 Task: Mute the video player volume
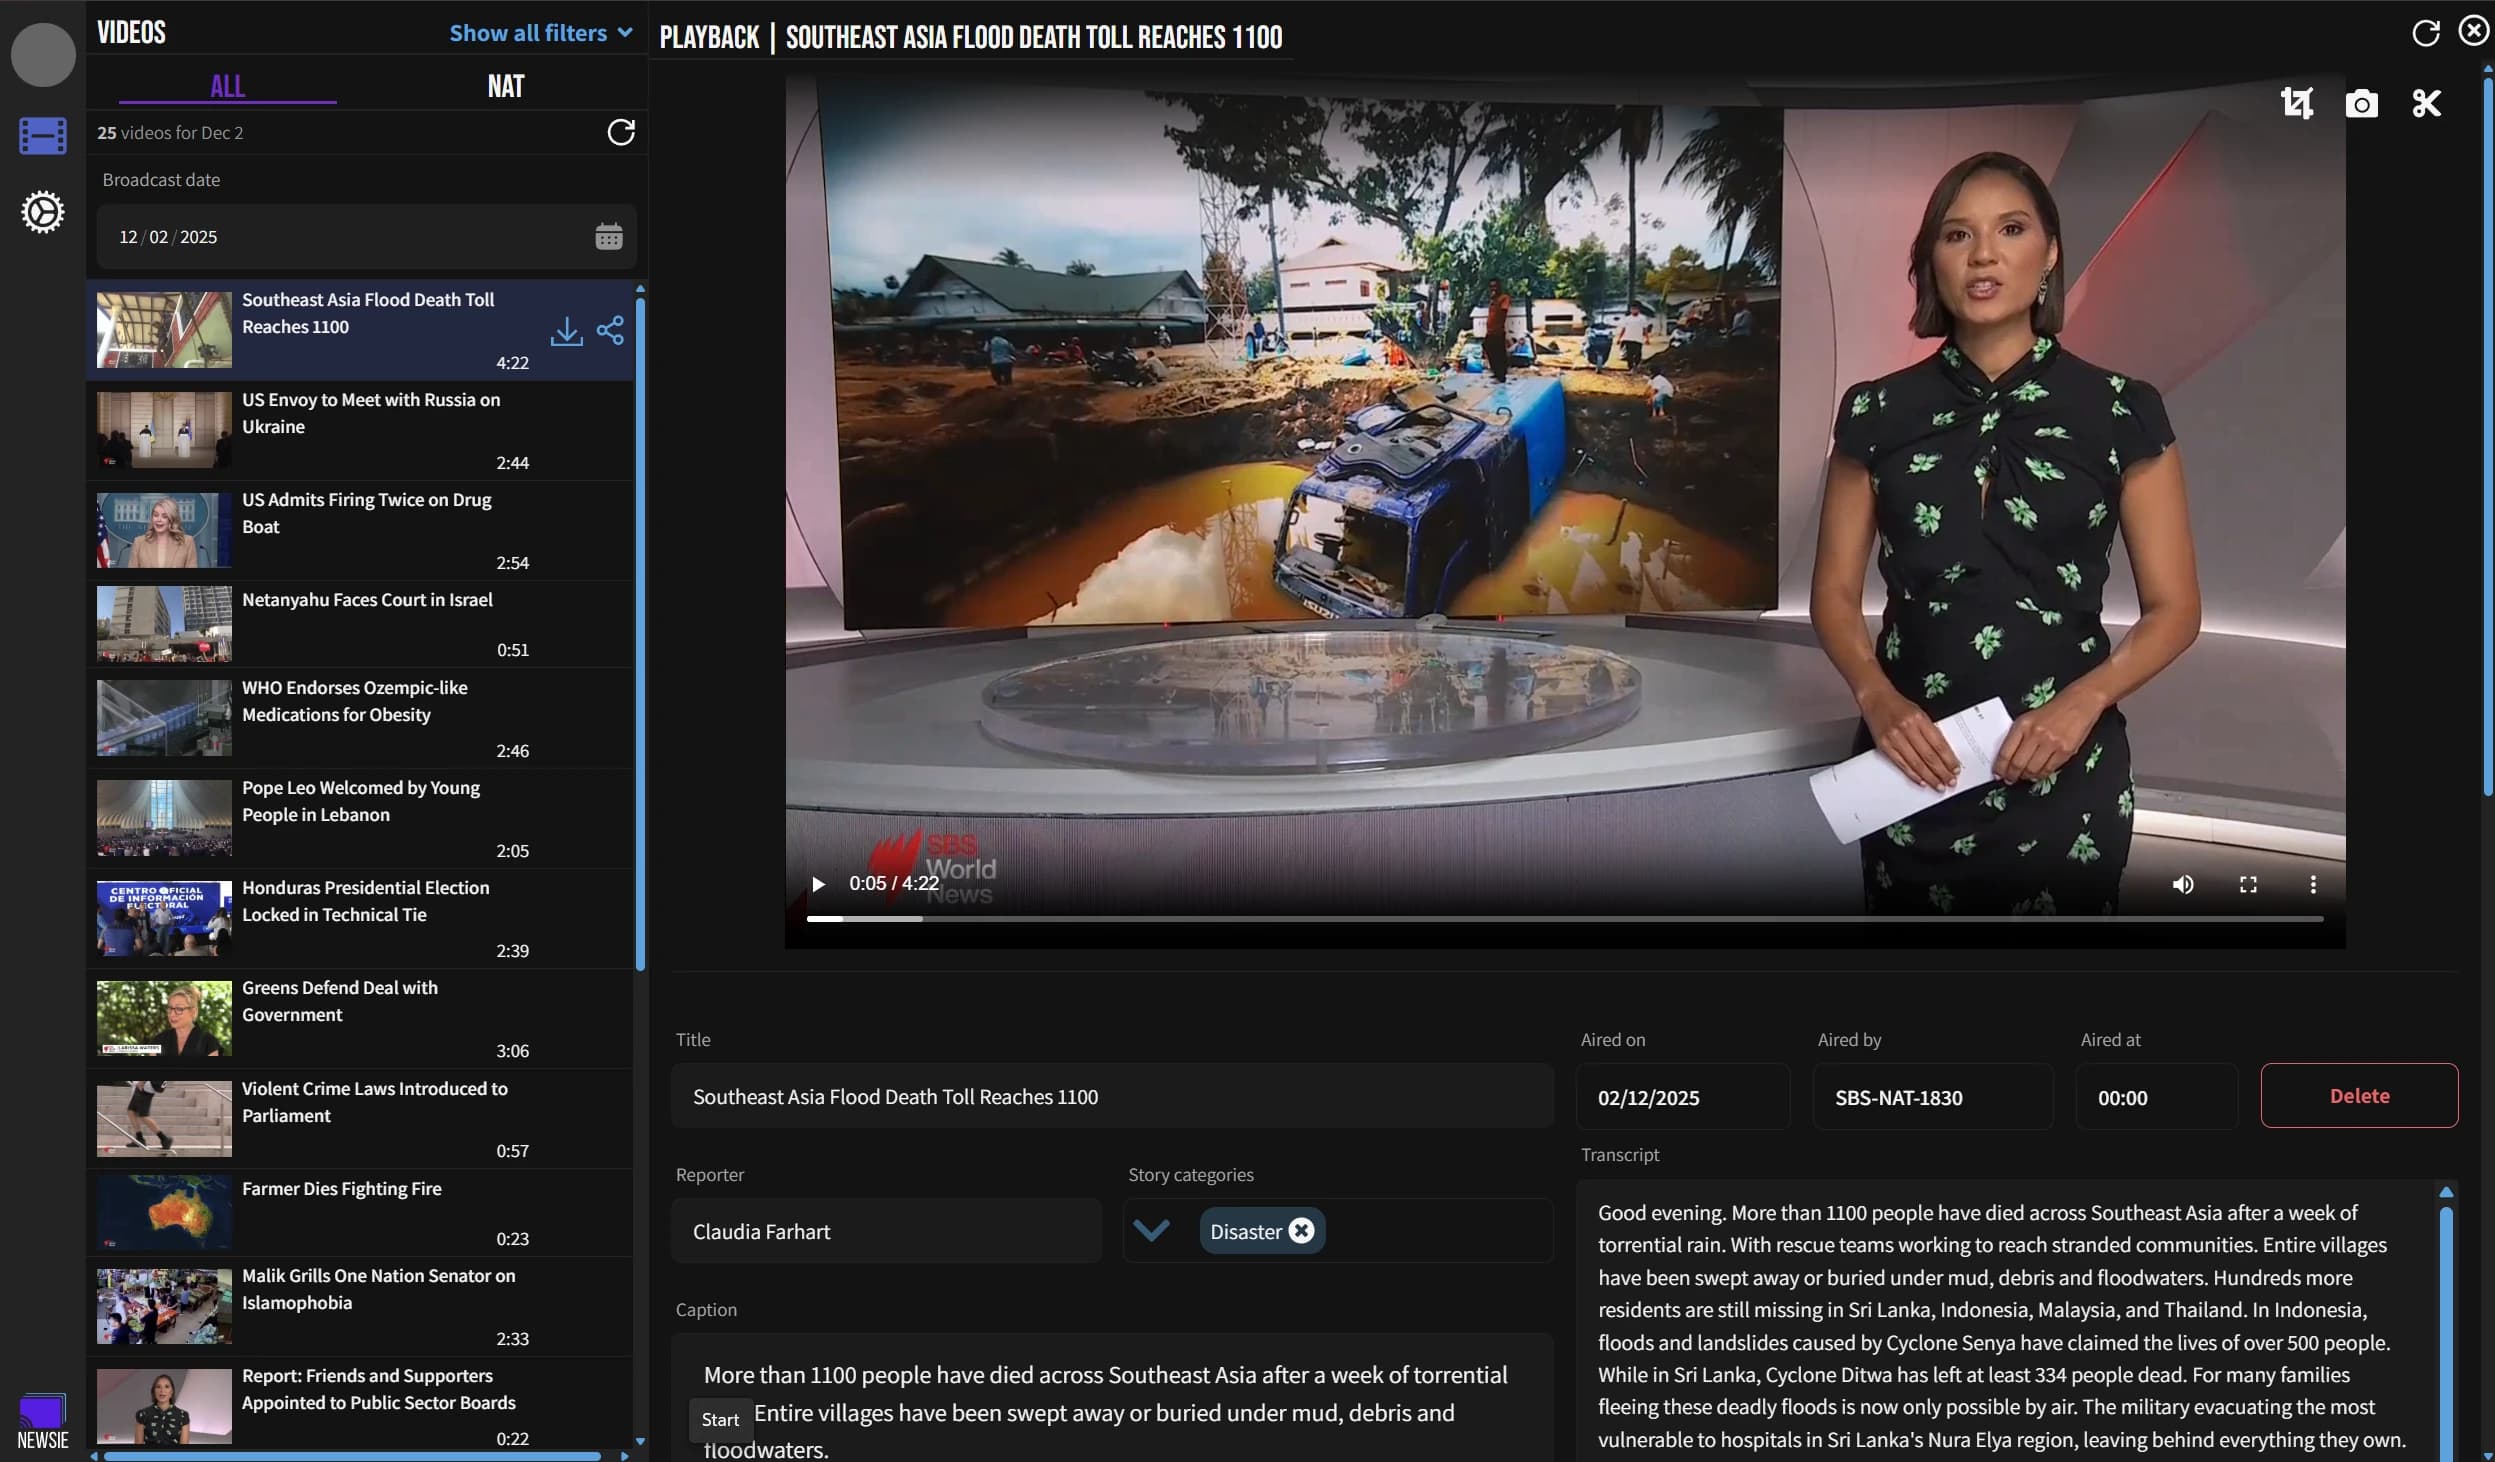tap(2182, 884)
